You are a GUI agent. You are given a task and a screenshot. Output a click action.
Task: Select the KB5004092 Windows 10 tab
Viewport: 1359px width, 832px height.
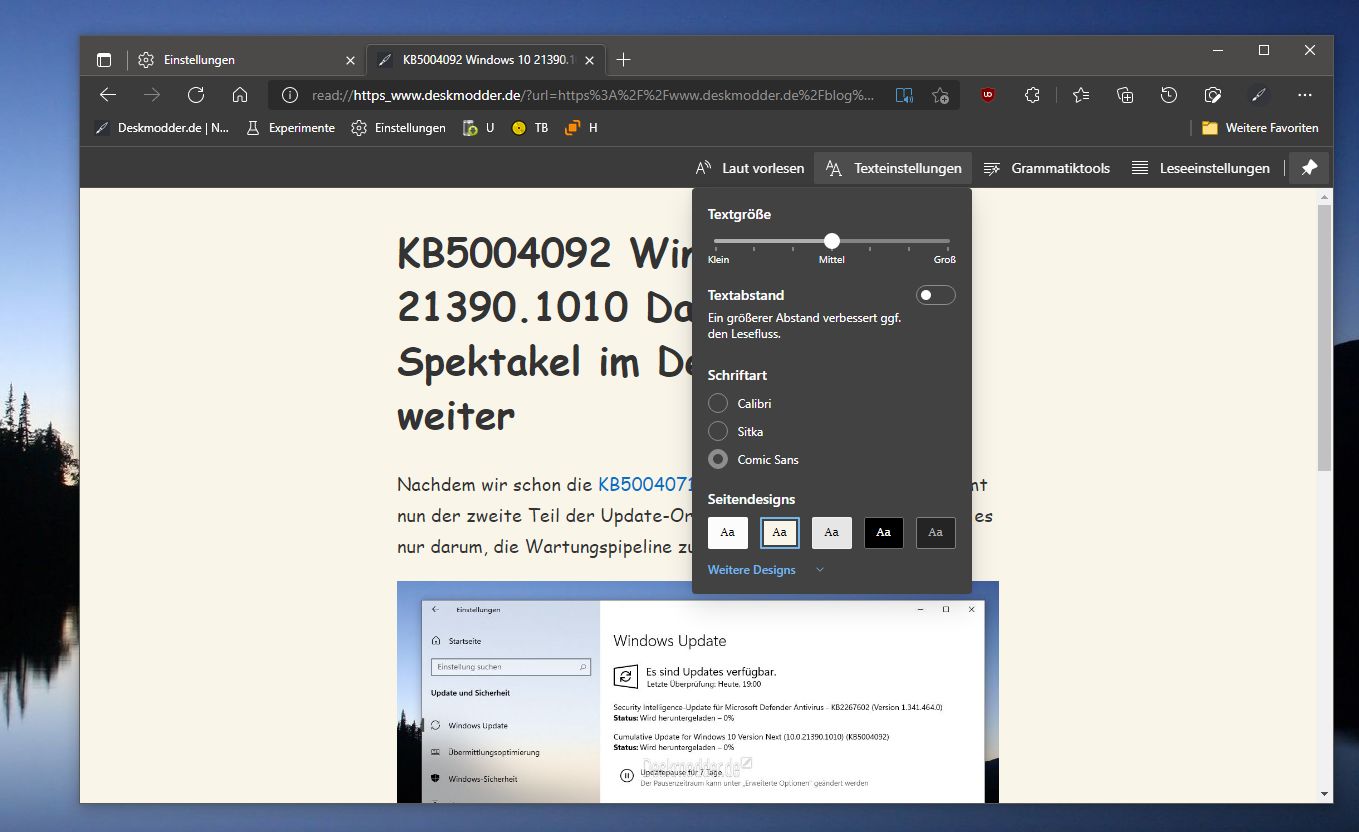[x=487, y=60]
